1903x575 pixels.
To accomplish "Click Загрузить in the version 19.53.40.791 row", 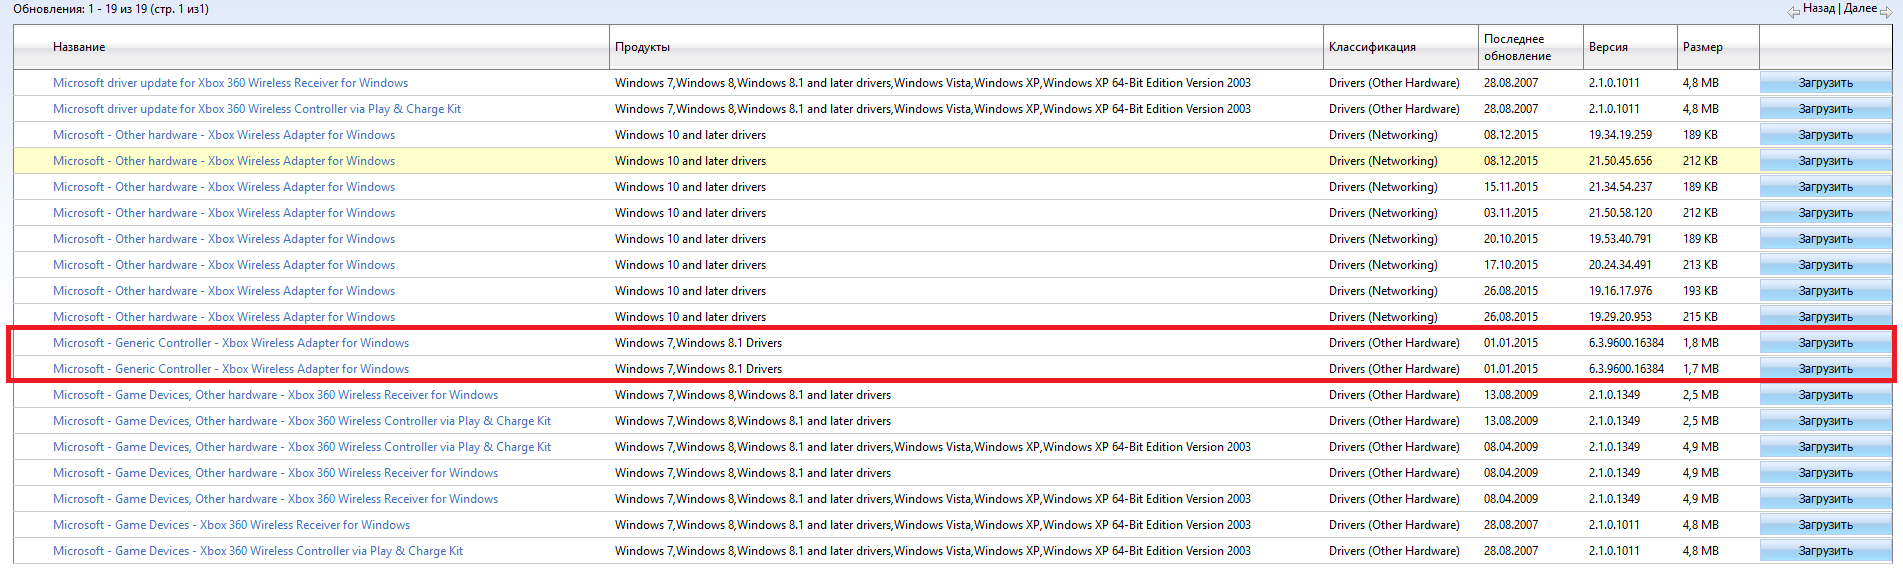I will point(1825,239).
